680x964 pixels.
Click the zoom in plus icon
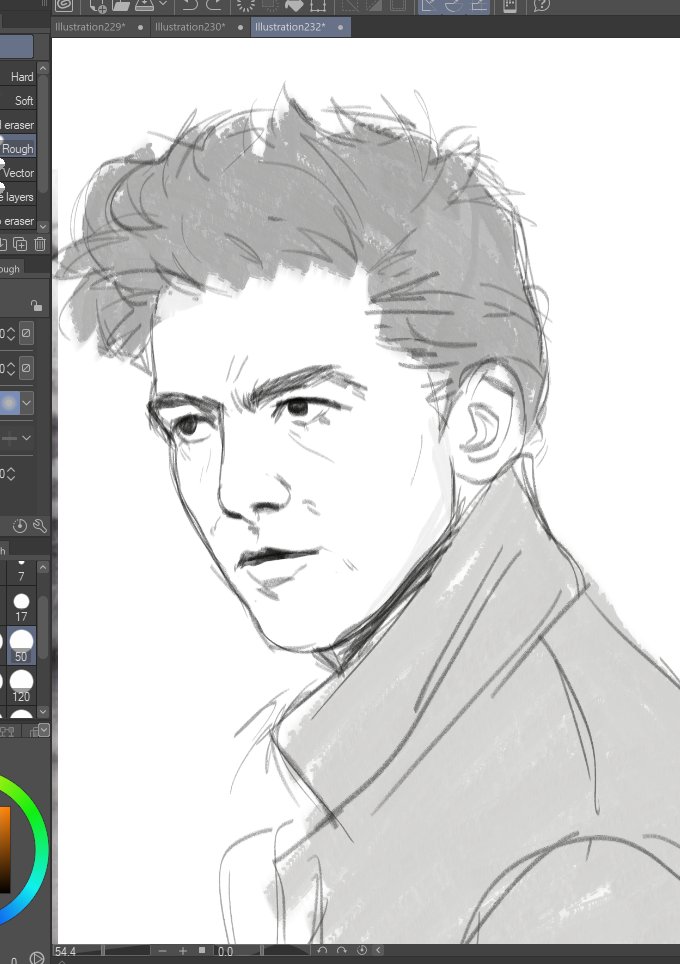click(x=183, y=951)
